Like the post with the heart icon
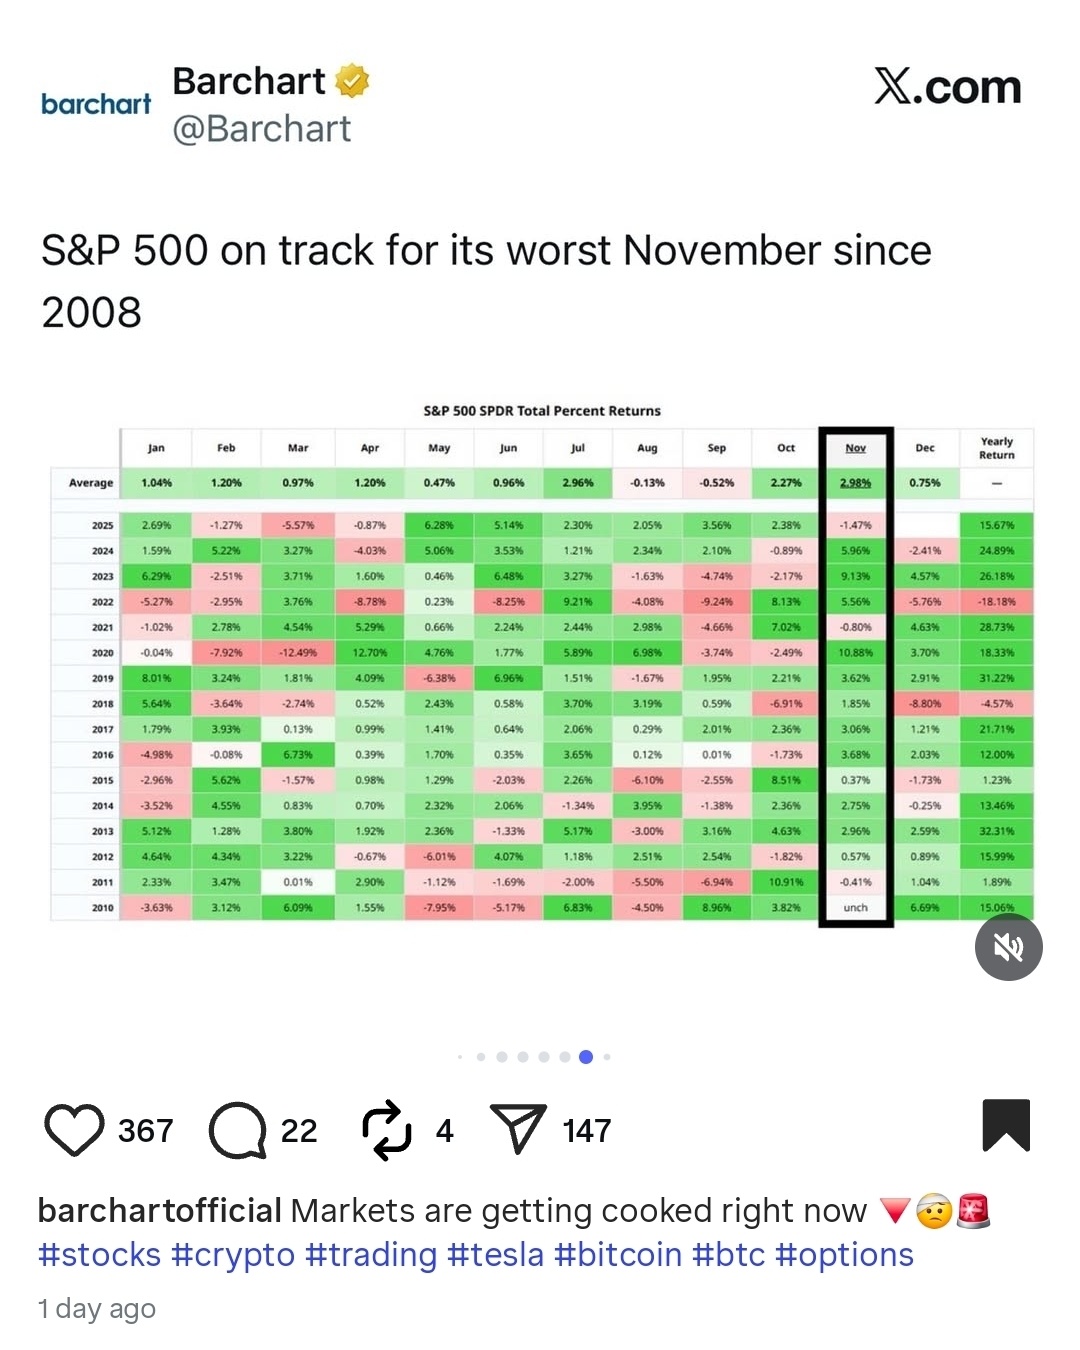This screenshot has width=1080, height=1350. point(74,1130)
